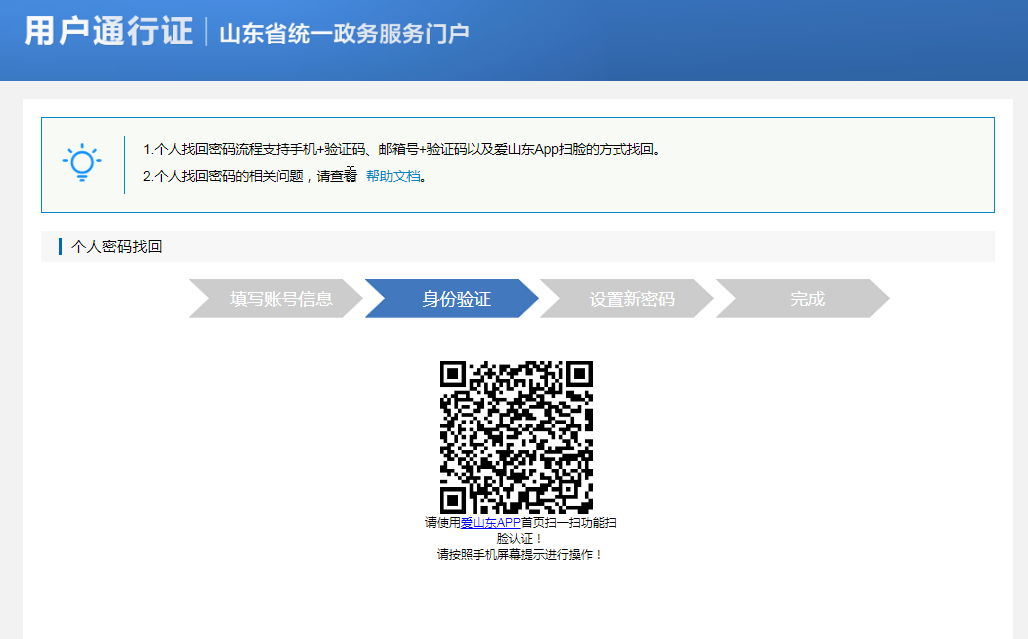Click the 完成 step arrow
The width and height of the screenshot is (1028, 639).
point(807,299)
